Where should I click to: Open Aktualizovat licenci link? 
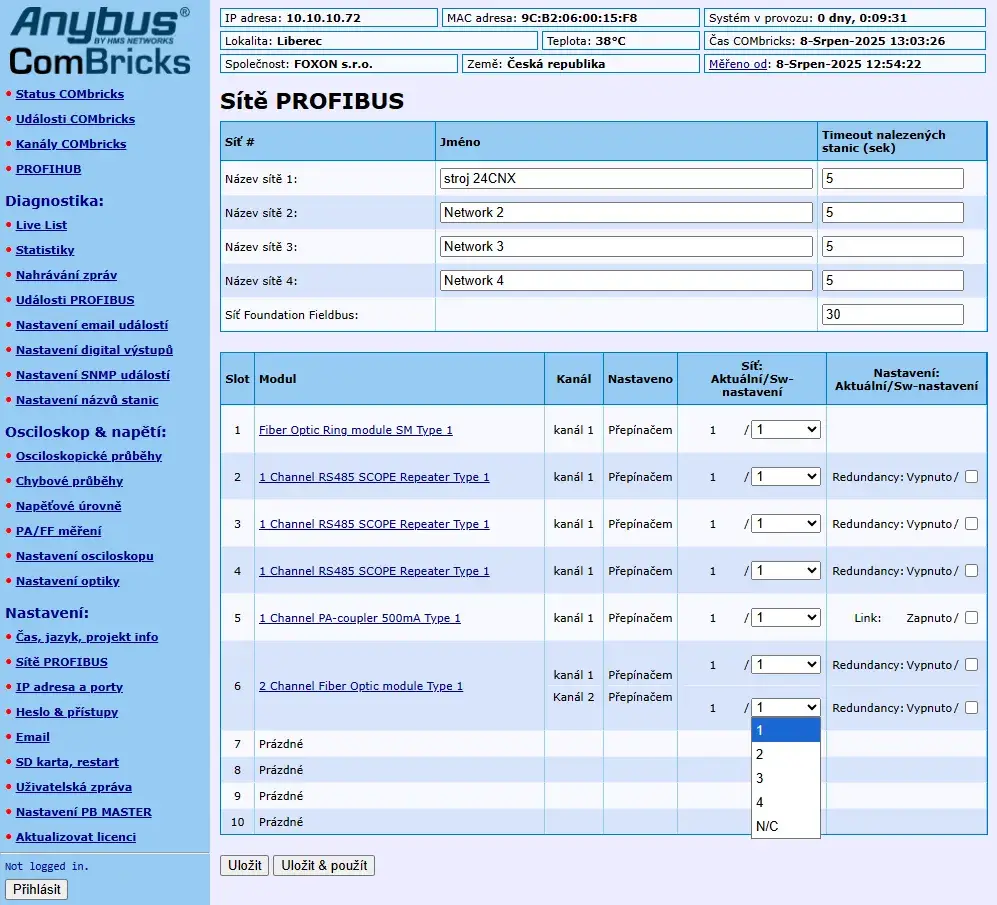coord(76,837)
